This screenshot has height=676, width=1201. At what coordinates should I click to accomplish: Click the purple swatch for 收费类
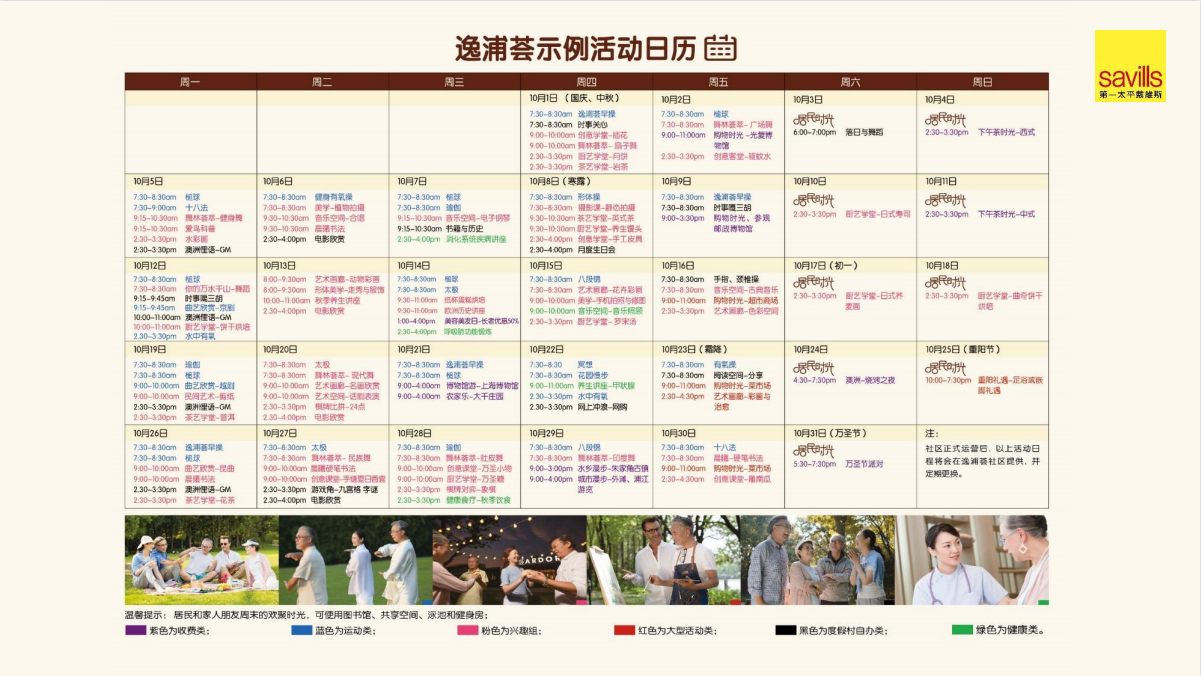[135, 631]
